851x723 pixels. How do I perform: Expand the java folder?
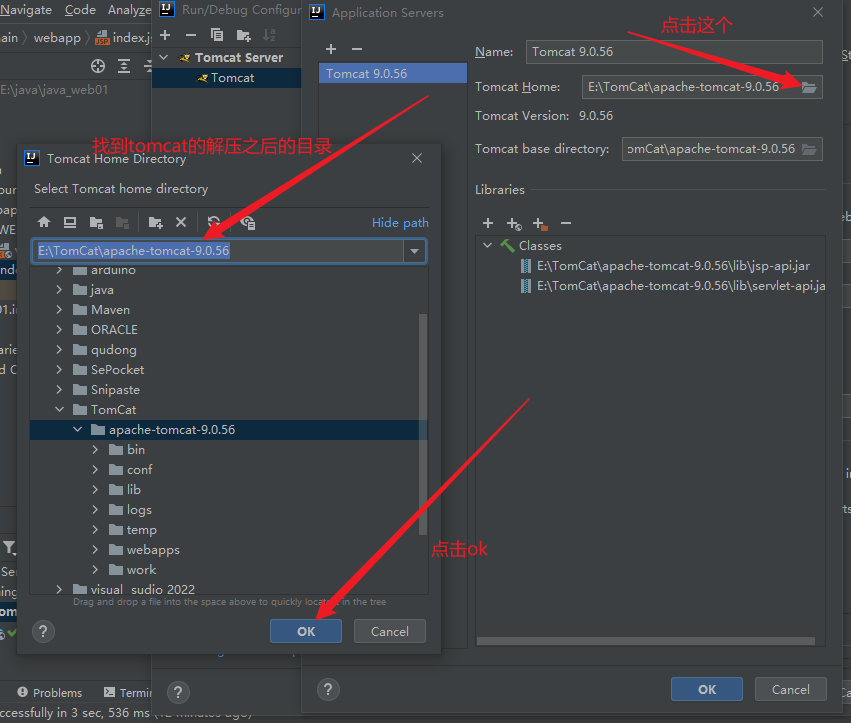(59, 290)
